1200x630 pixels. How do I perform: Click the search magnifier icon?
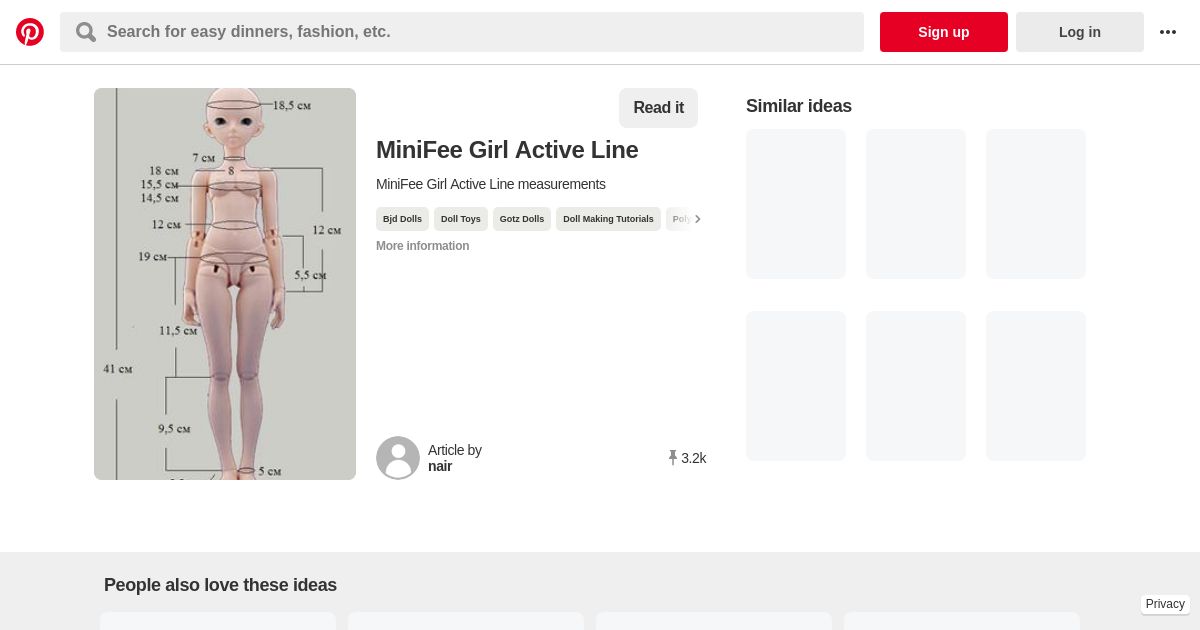(x=86, y=32)
